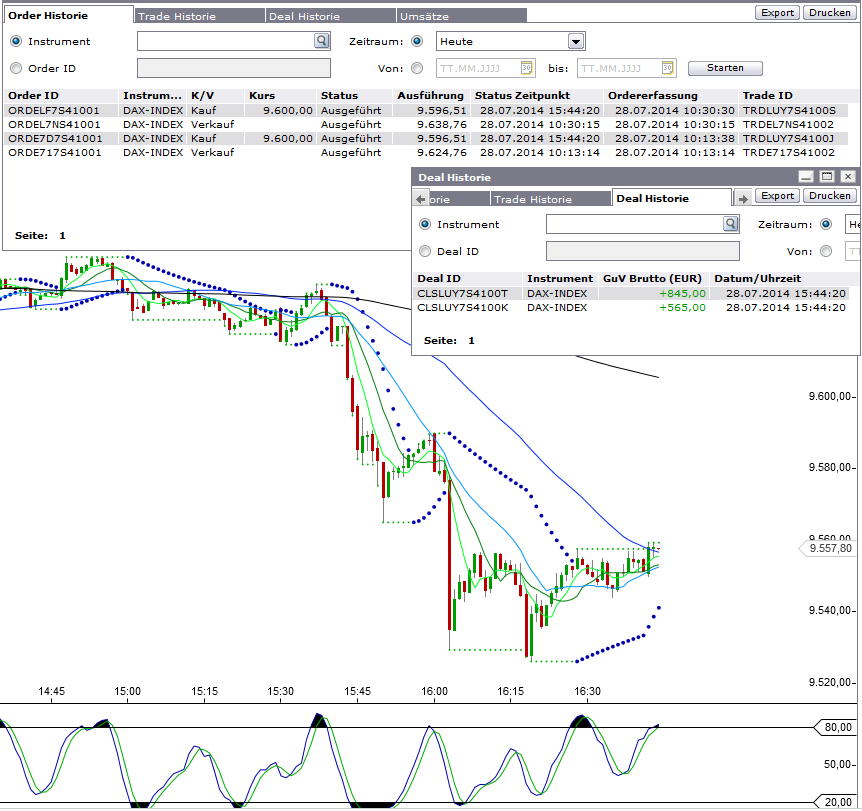Select Instrument radio in Order Historie

(x=16, y=41)
